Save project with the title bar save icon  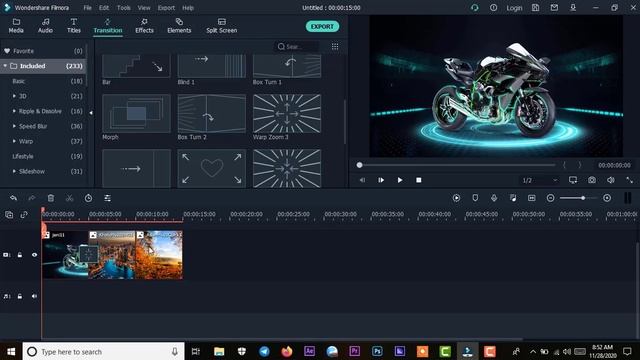(535, 8)
